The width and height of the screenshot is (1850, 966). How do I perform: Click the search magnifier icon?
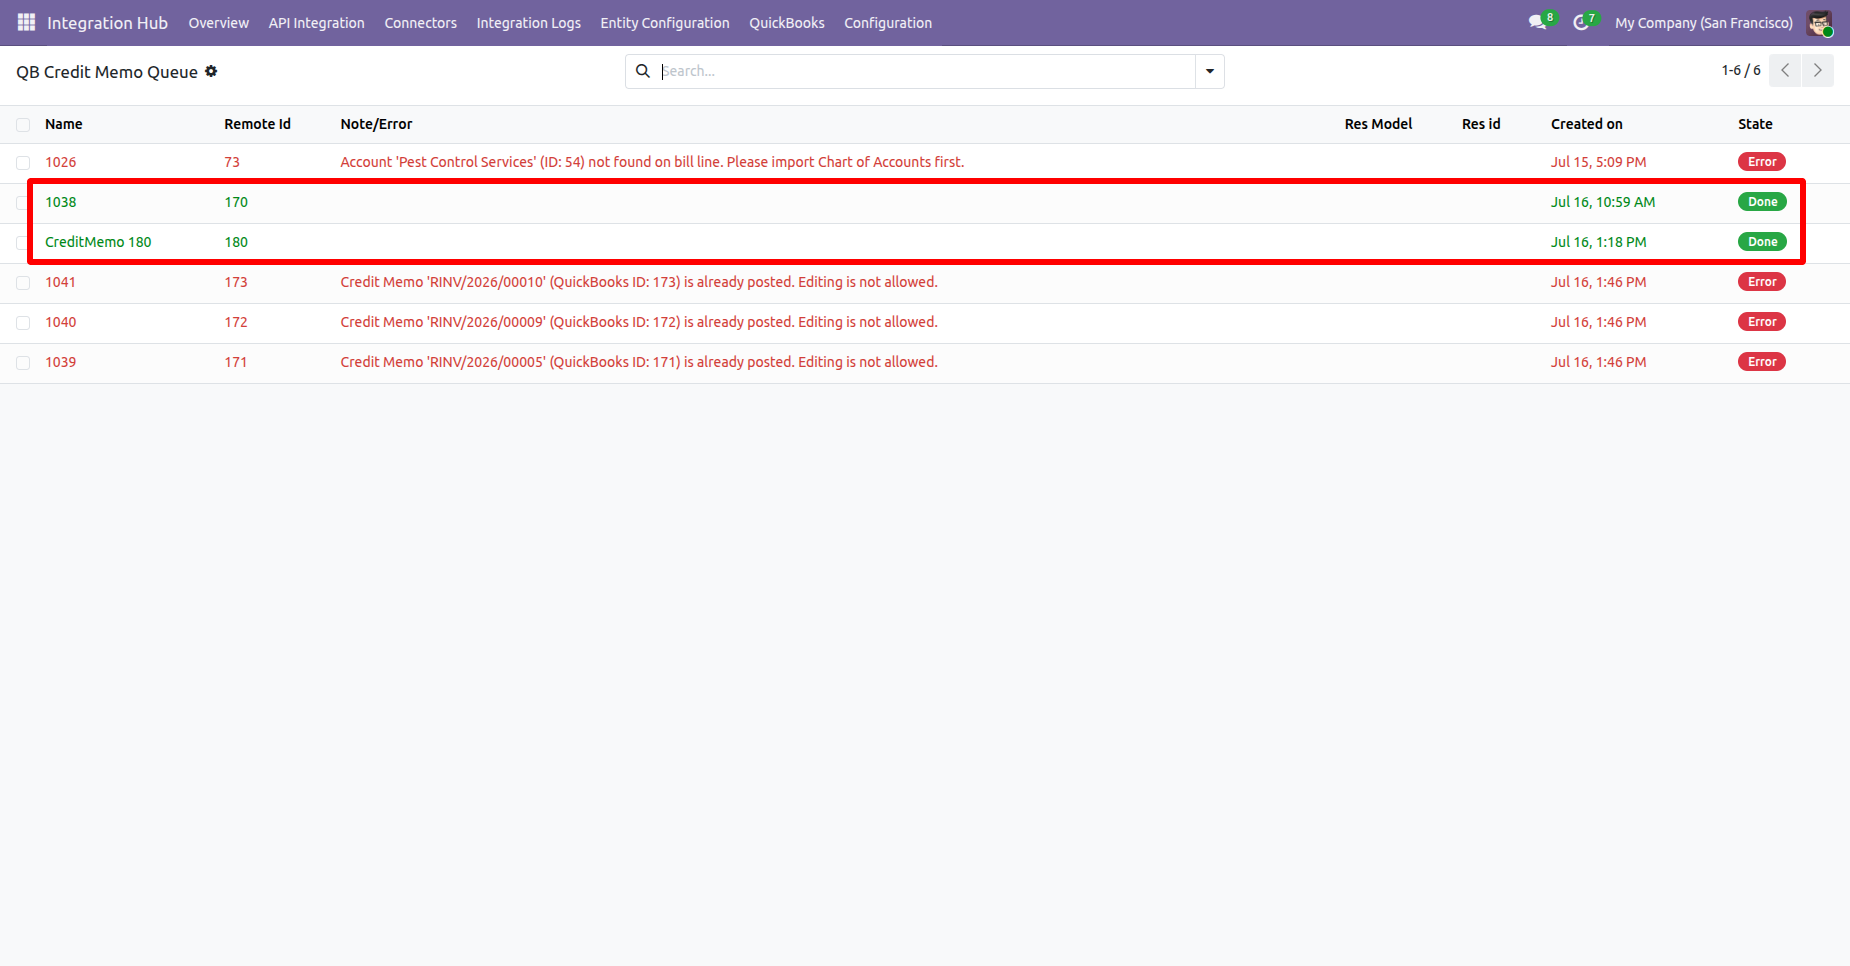coord(643,71)
